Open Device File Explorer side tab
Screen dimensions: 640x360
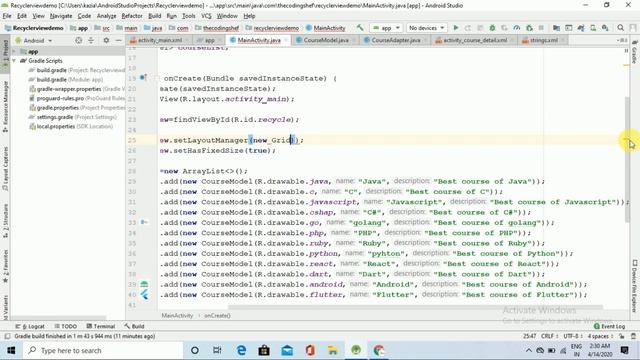point(635,286)
